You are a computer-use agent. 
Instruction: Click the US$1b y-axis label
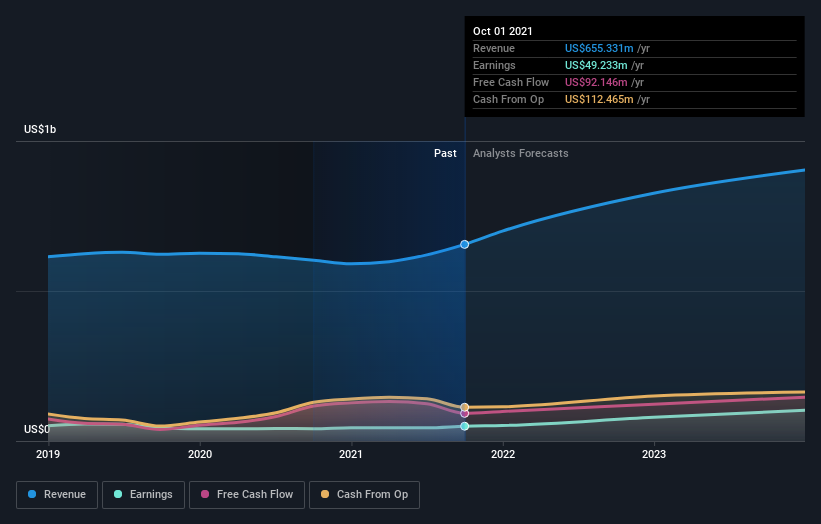(x=40, y=129)
